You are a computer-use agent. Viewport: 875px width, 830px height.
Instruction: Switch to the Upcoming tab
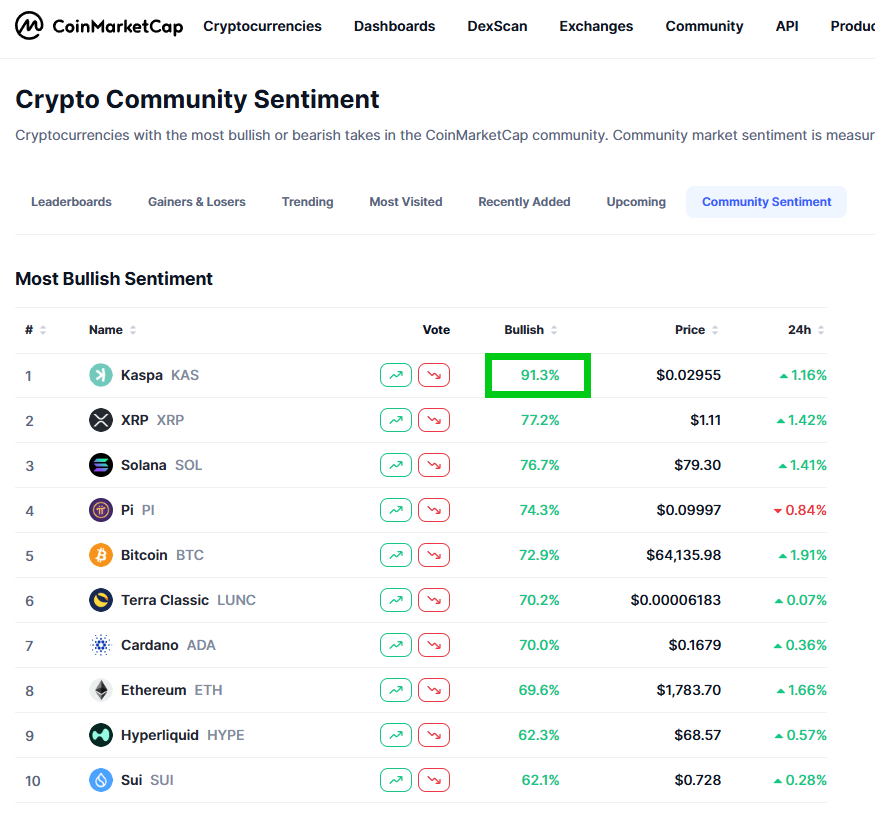tap(636, 202)
